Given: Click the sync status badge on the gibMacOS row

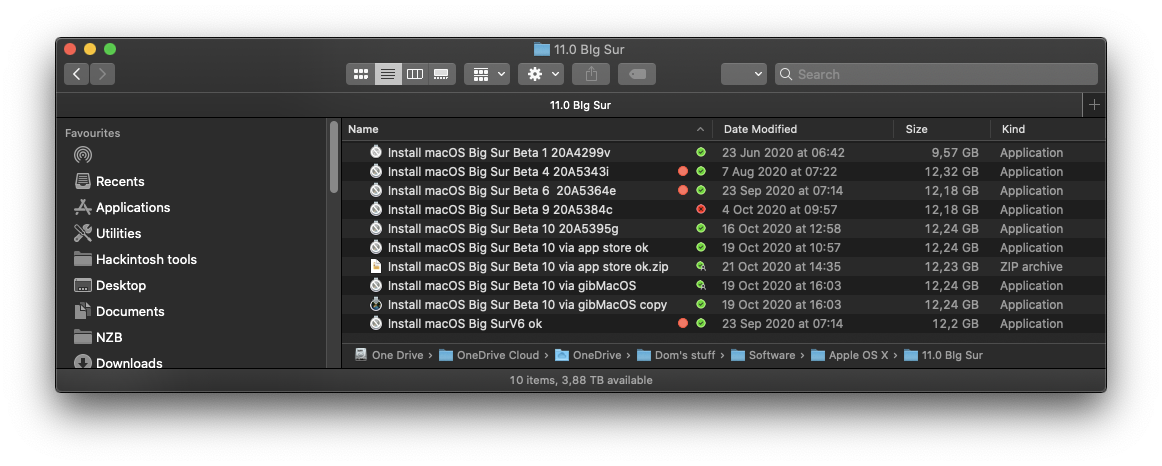Looking at the screenshot, I should (701, 285).
